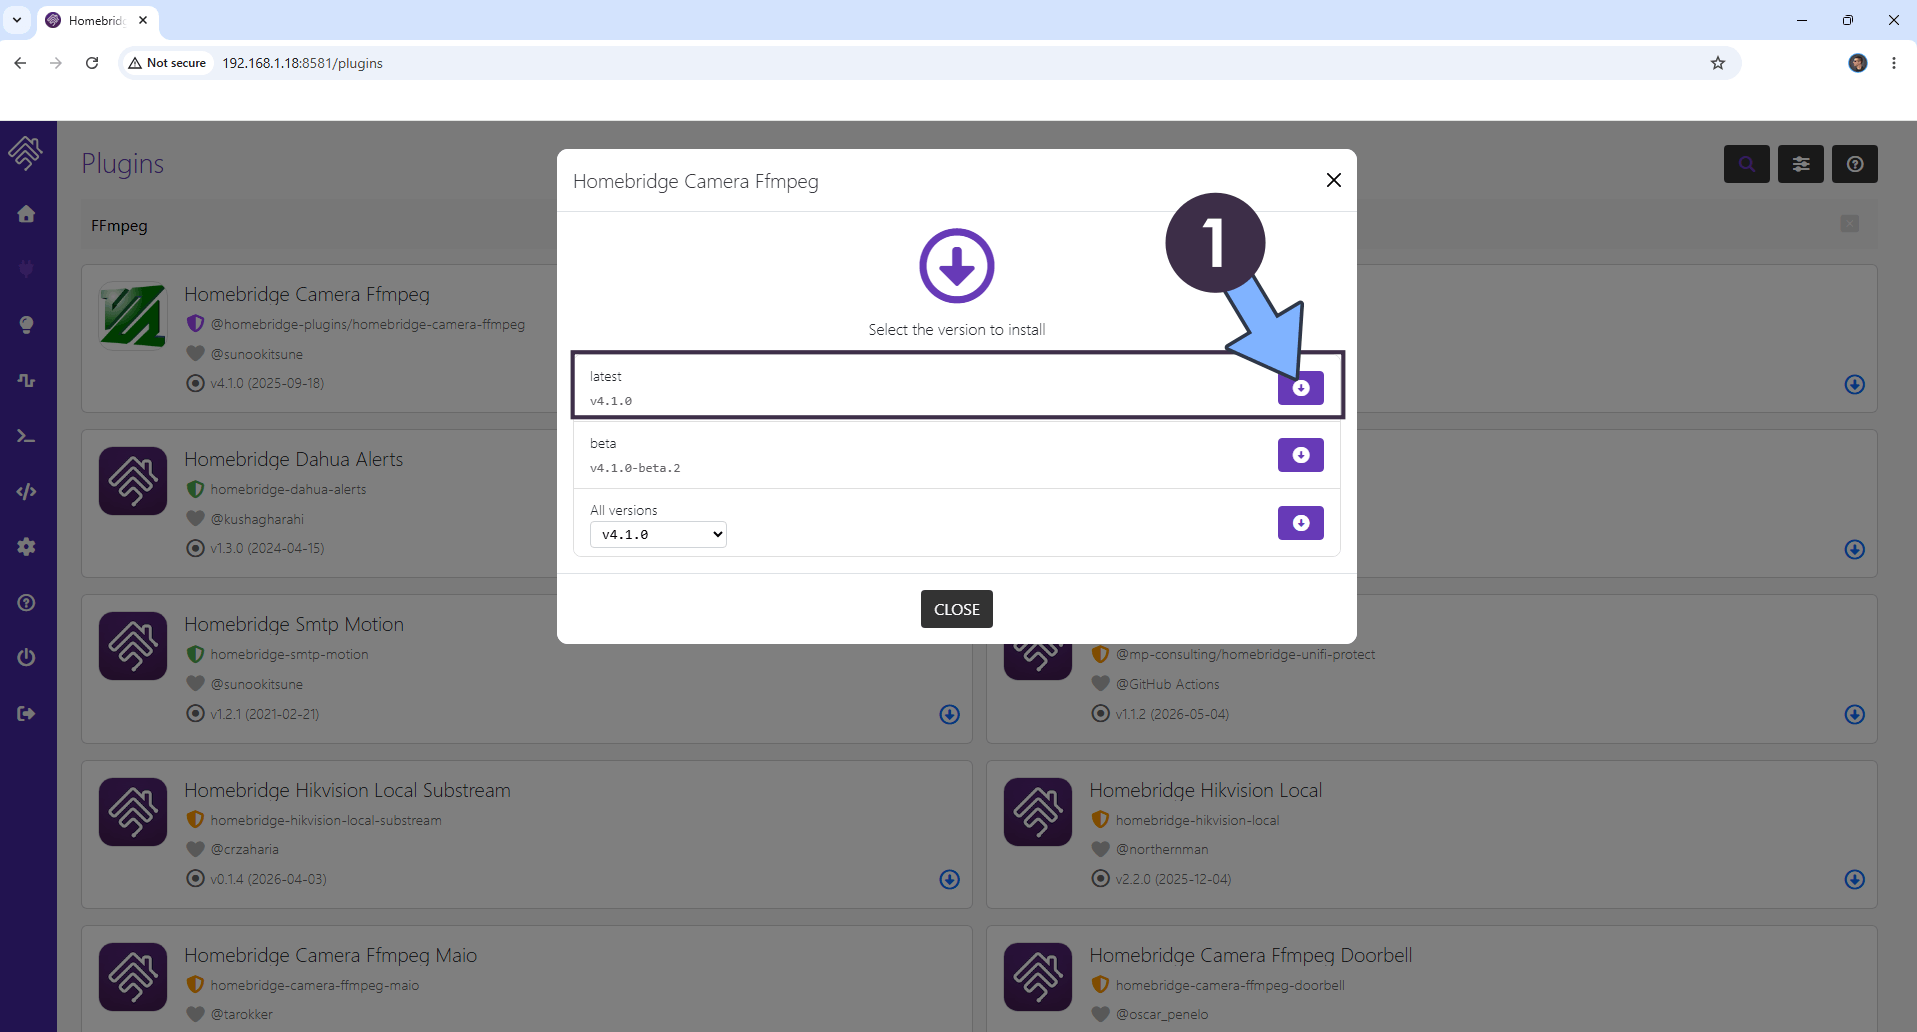This screenshot has width=1917, height=1032.
Task: Open the Homebridge status home page
Action: 27,214
